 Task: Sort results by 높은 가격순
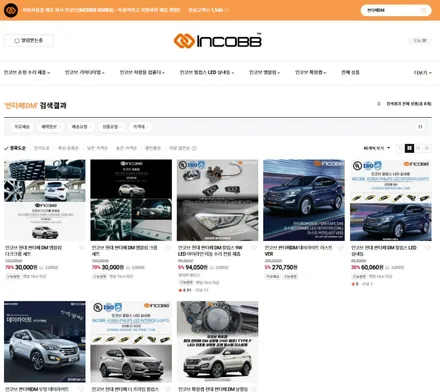[x=126, y=148]
